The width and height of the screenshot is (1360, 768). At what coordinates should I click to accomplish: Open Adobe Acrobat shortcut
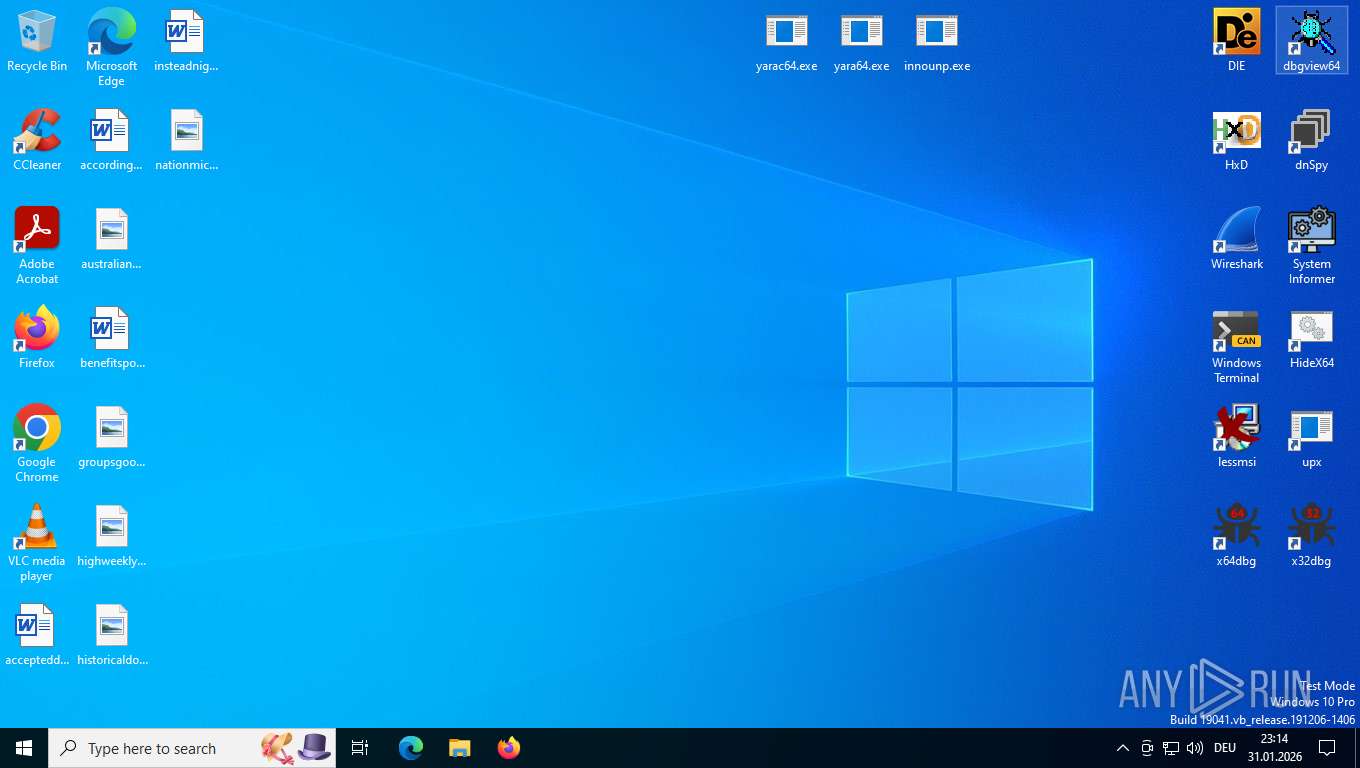pos(37,246)
